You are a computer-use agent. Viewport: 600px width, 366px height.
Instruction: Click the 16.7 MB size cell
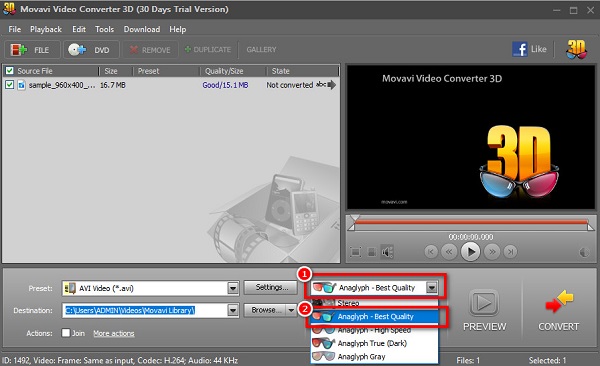112,85
